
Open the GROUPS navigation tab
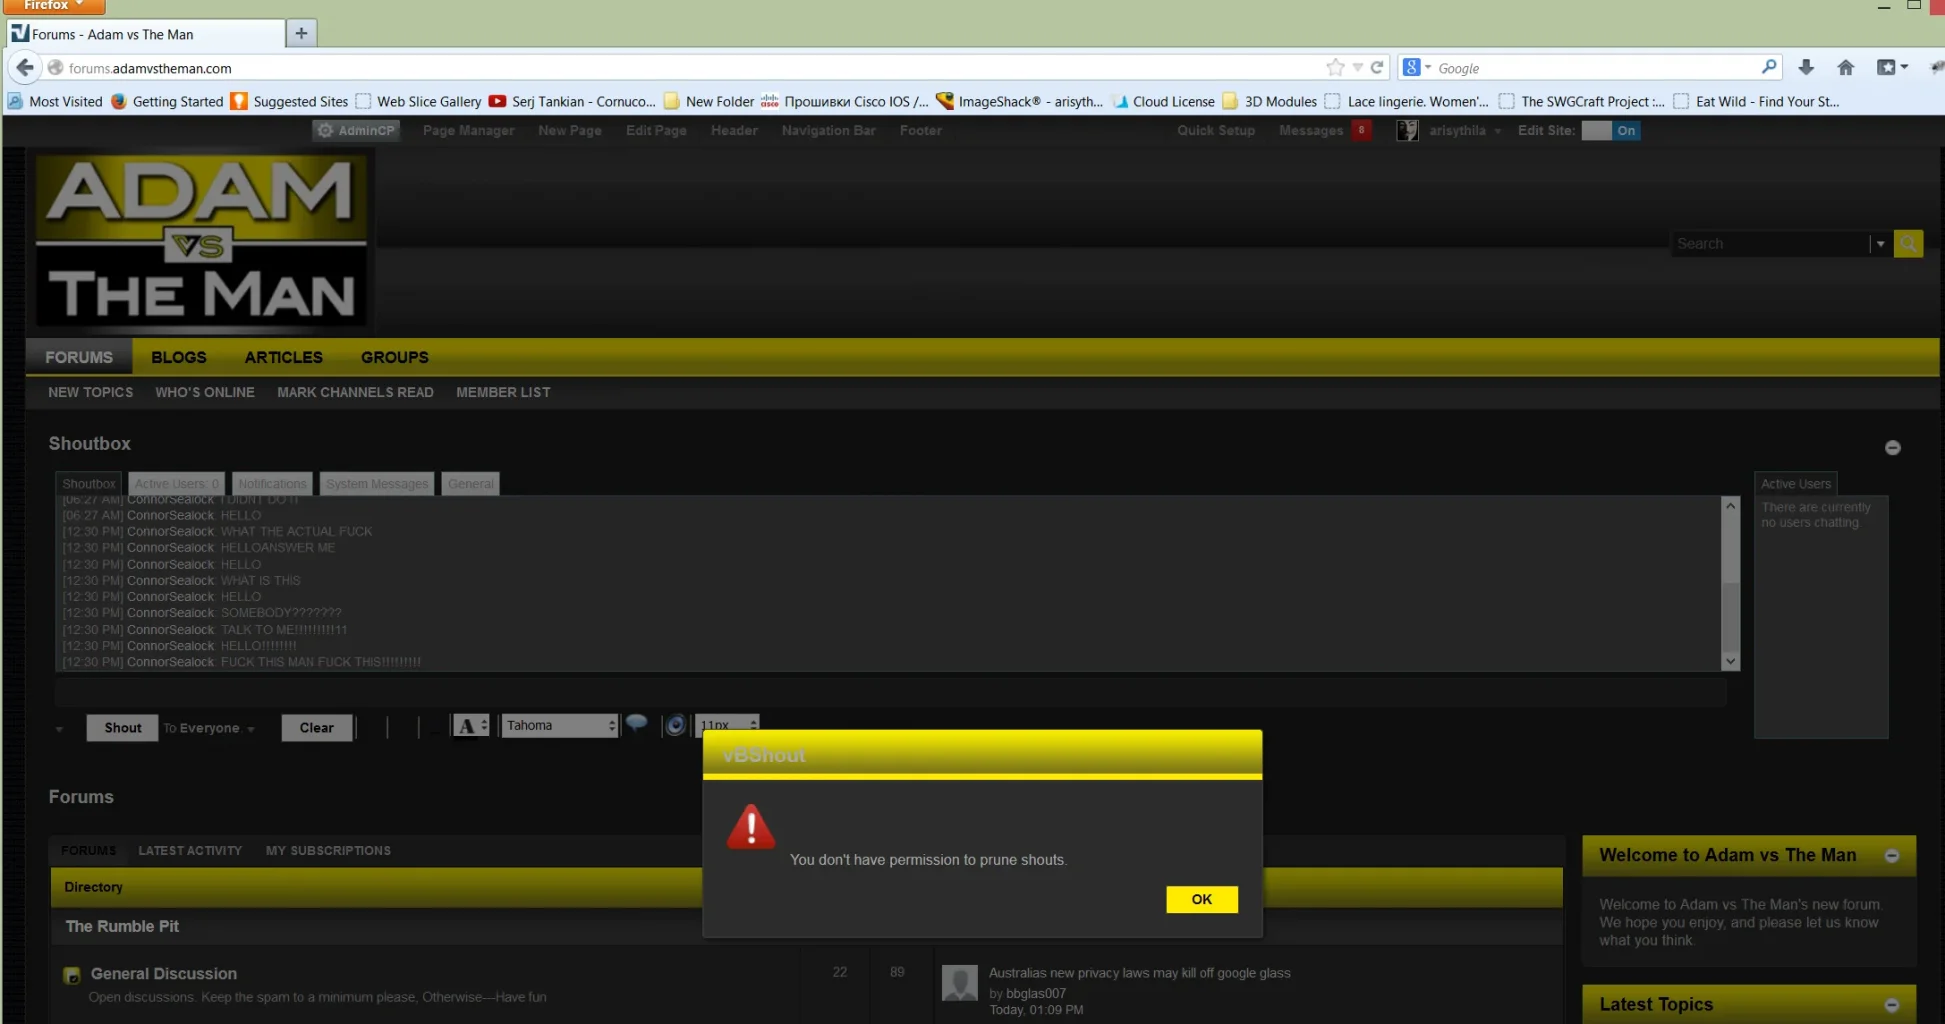(x=395, y=357)
